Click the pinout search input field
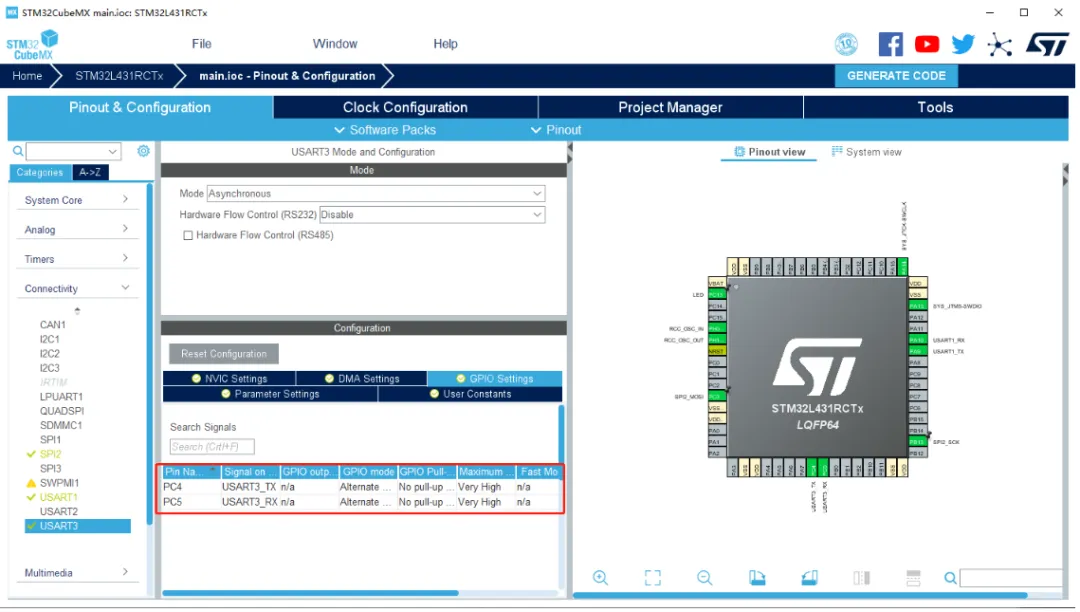 pos(1011,578)
